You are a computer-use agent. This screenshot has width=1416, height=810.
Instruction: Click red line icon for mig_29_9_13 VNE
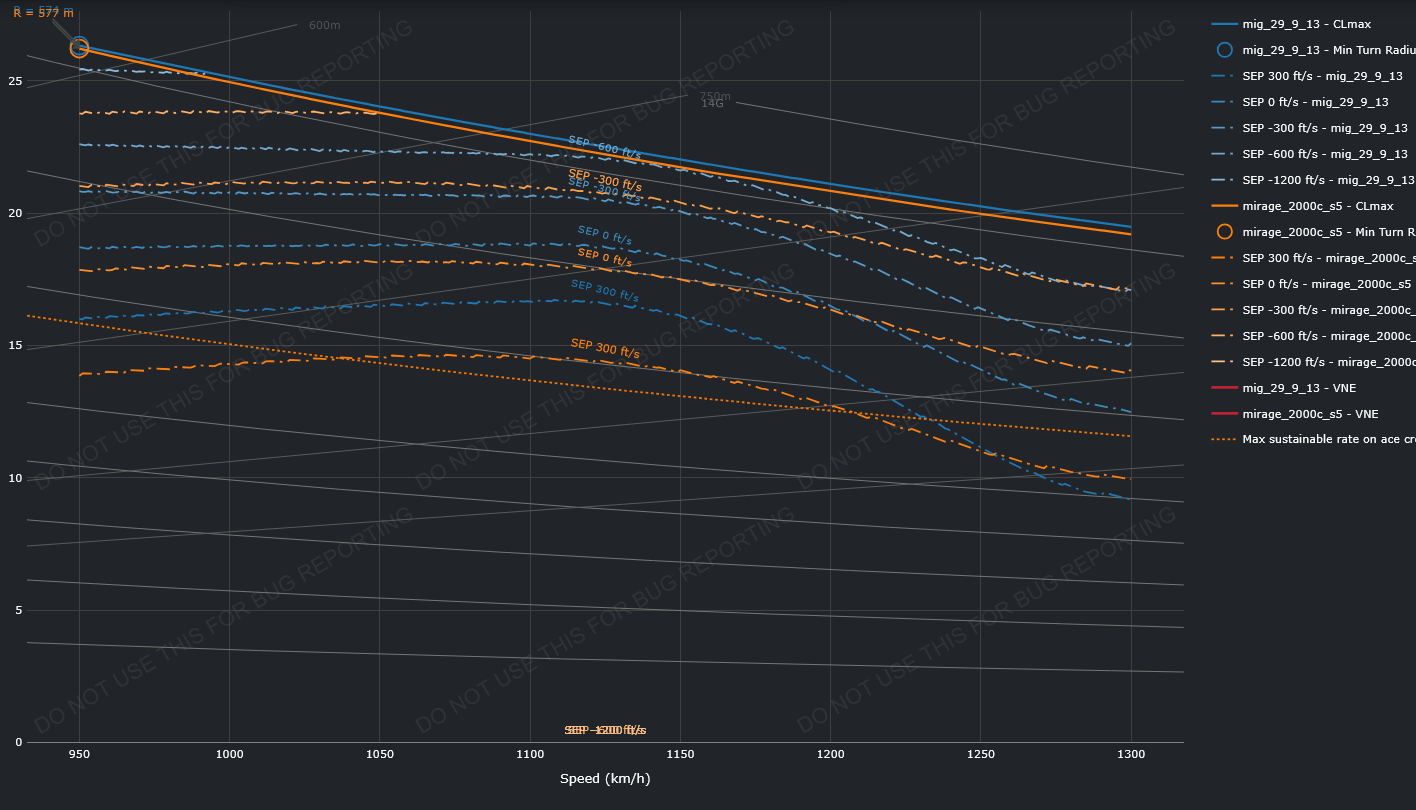[x=1225, y=388]
